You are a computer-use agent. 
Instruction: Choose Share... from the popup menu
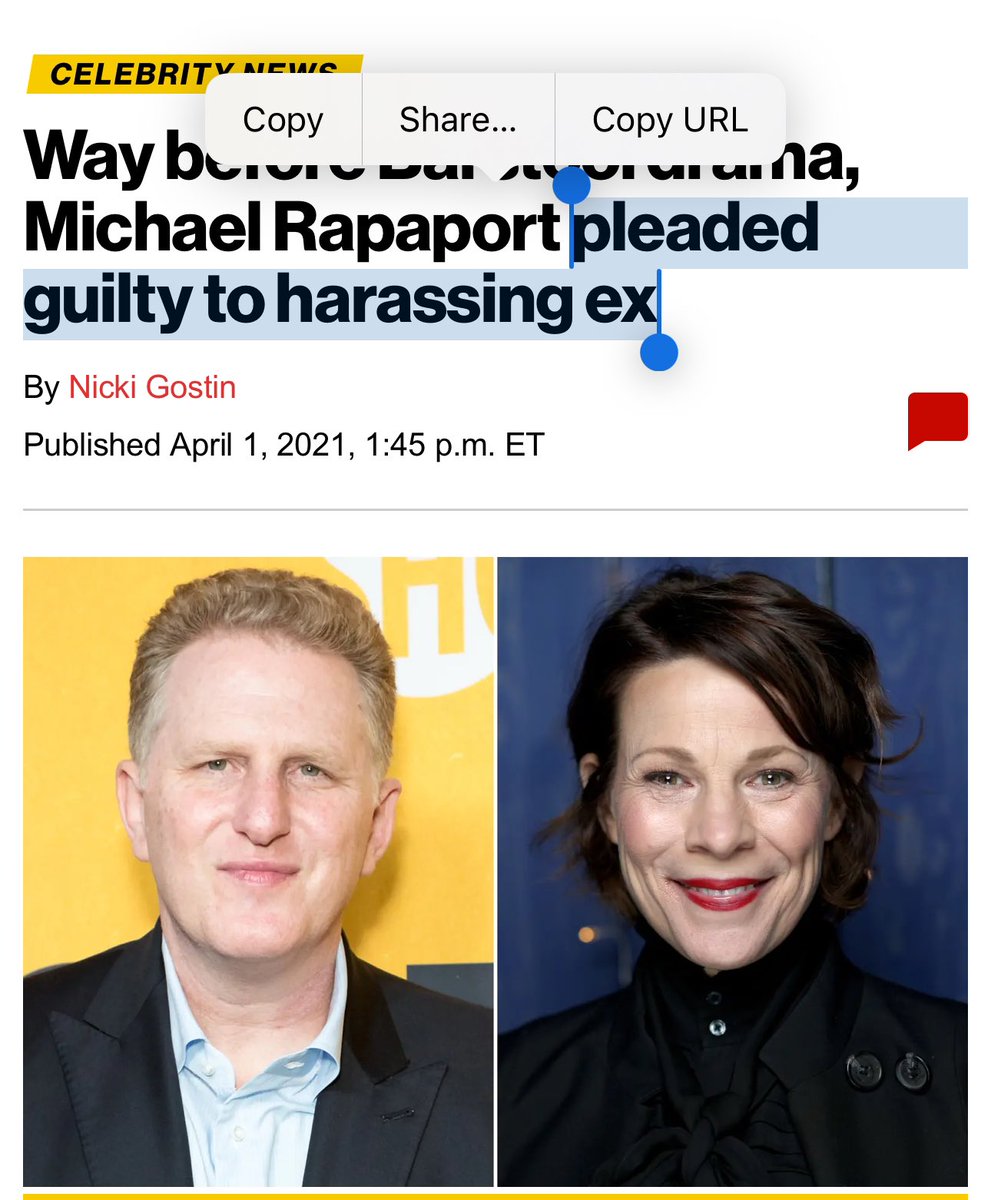coord(458,120)
